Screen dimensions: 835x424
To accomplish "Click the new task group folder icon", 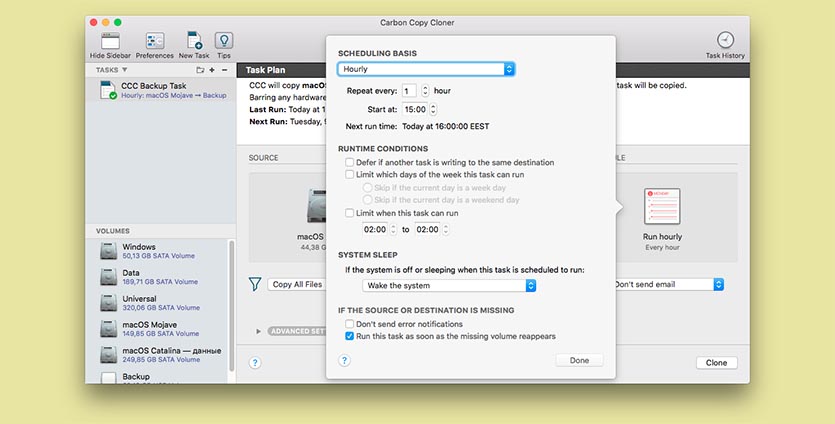I will pyautogui.click(x=200, y=70).
